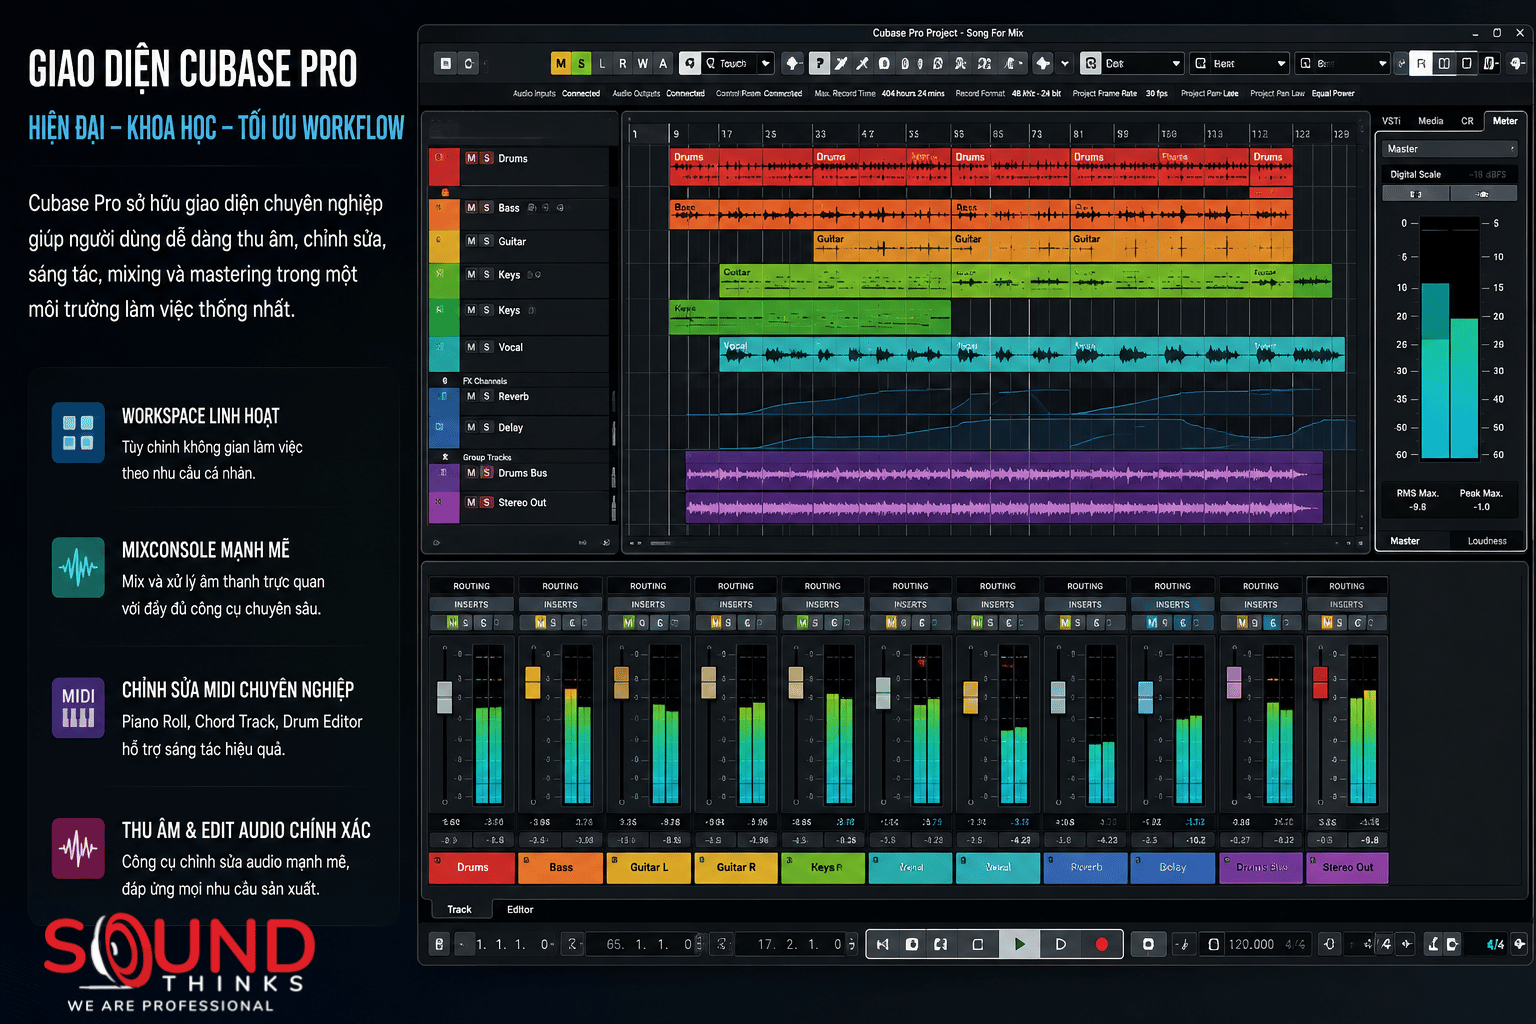Solo the Reverb FX channel track
Image resolution: width=1536 pixels, height=1024 pixels.
coord(487,396)
